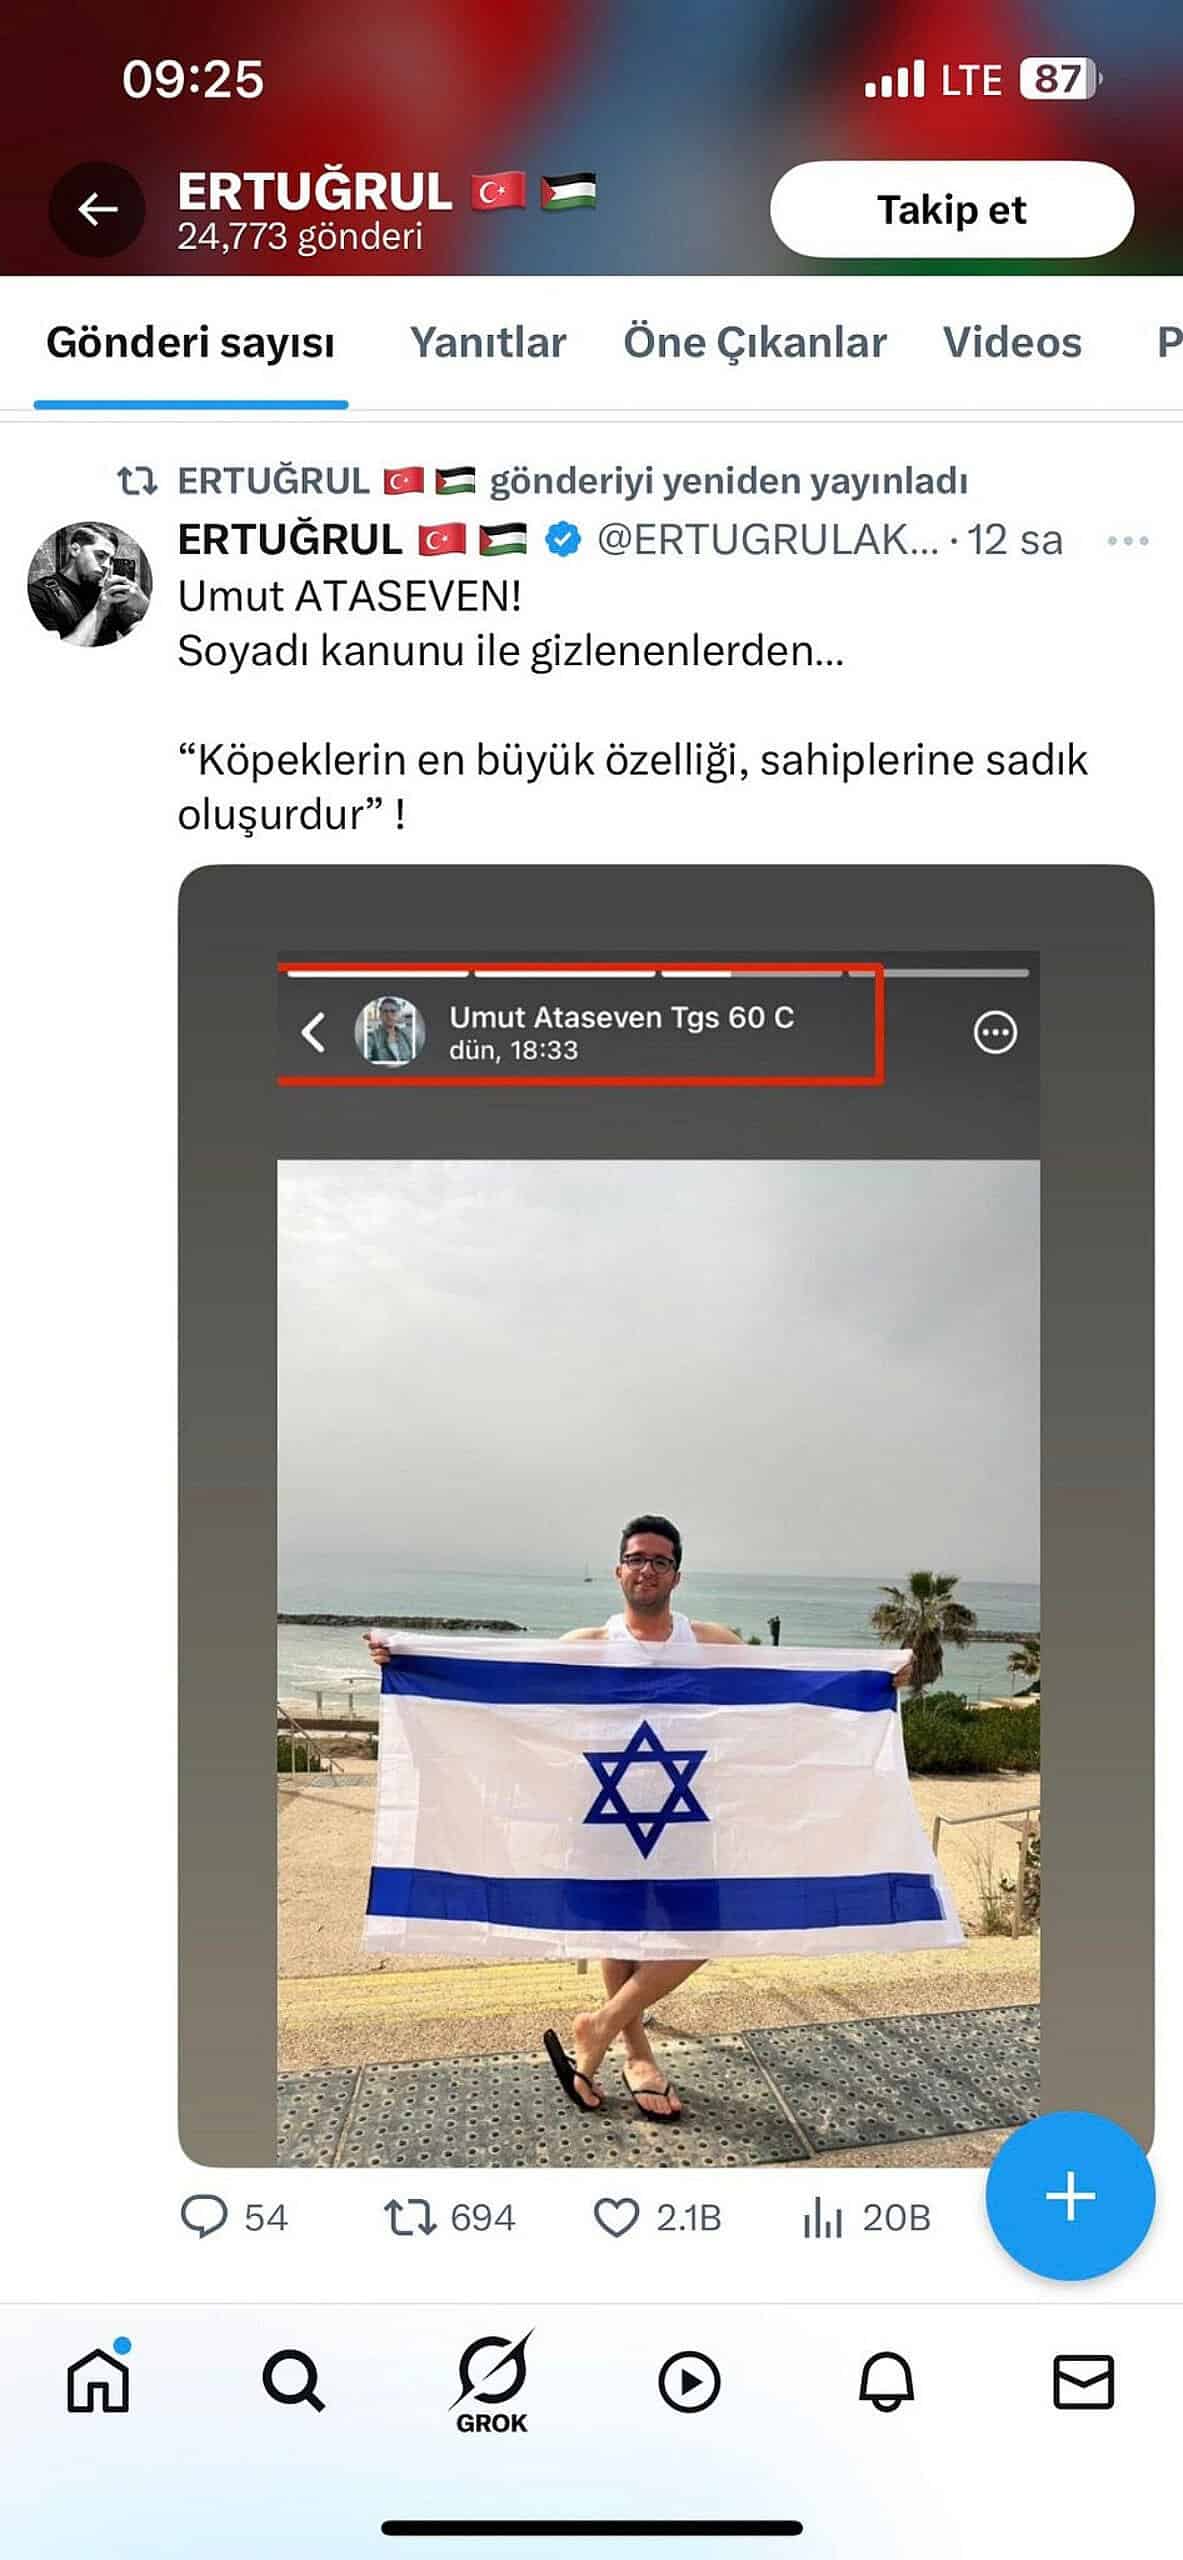
Task: Open reply comments with 54 count
Action: pos(234,2217)
